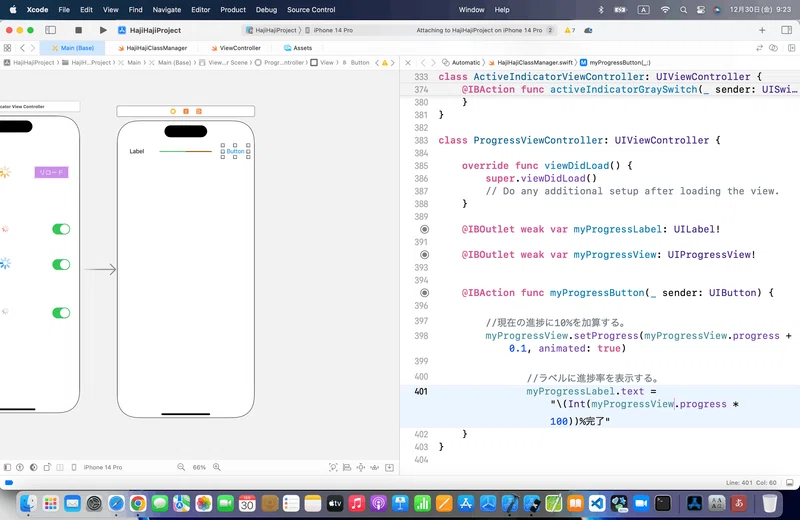The height and width of the screenshot is (520, 800).
Task: Jump to next issue in breadcrumb bar
Action: [392, 63]
